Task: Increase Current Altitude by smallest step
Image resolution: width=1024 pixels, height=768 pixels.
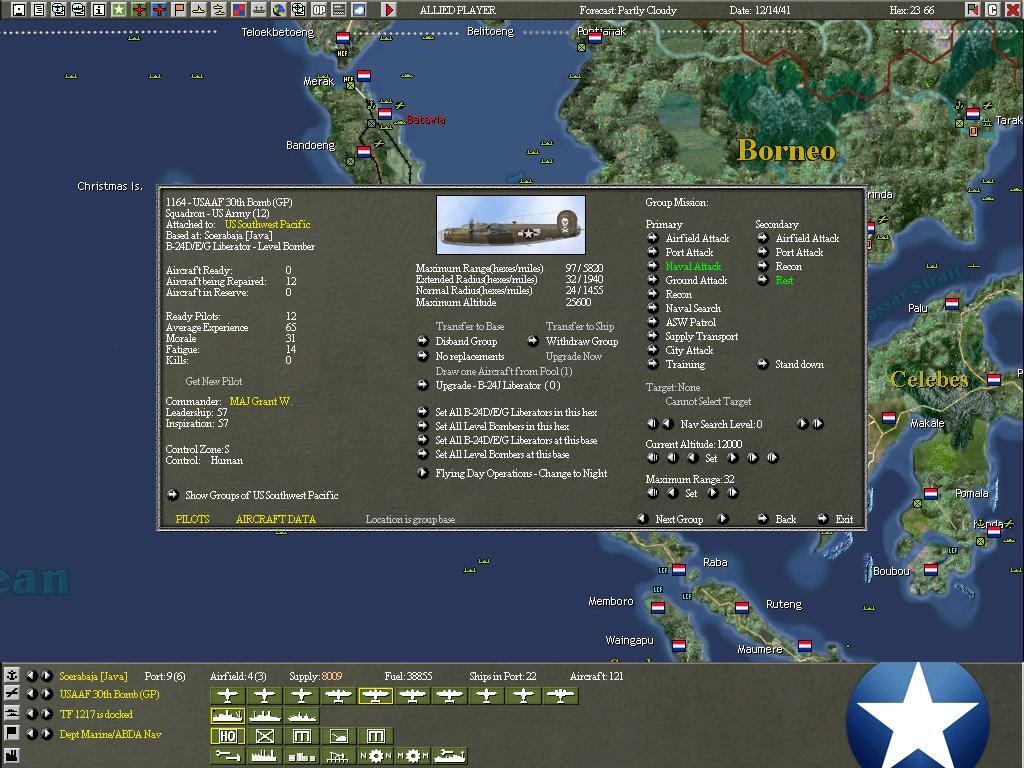Action: tap(733, 458)
